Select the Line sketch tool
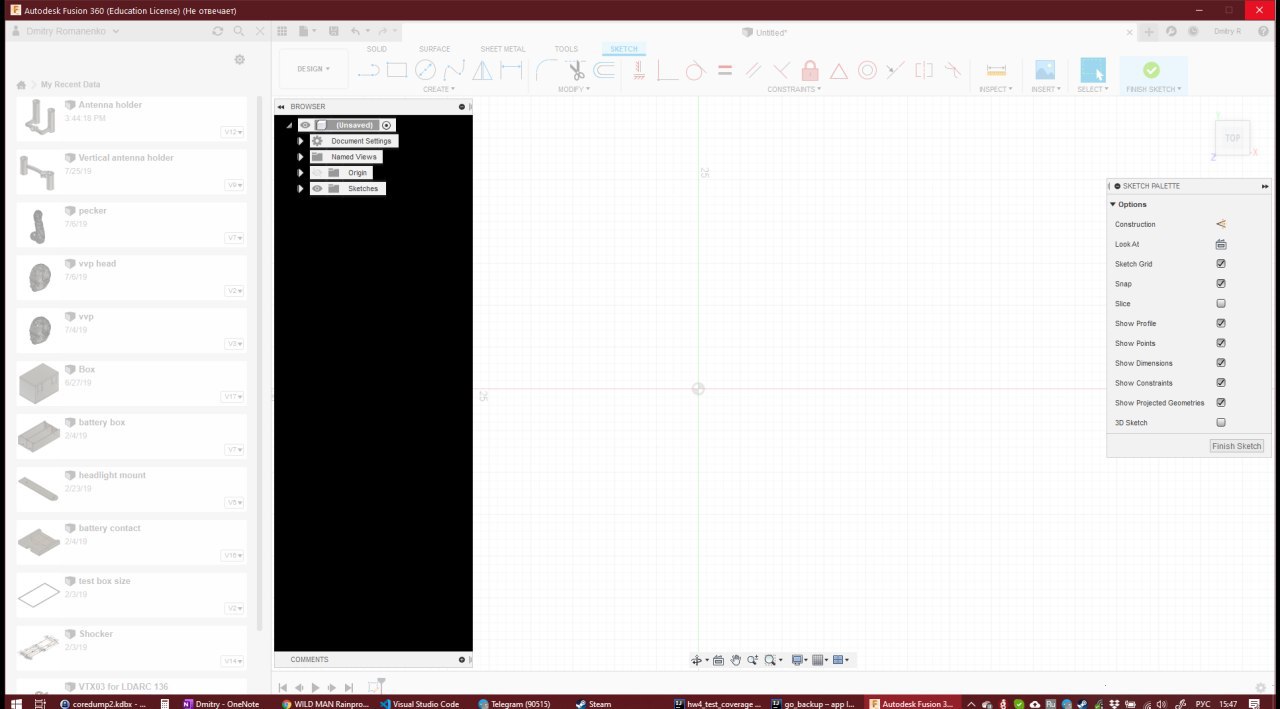 (x=368, y=70)
